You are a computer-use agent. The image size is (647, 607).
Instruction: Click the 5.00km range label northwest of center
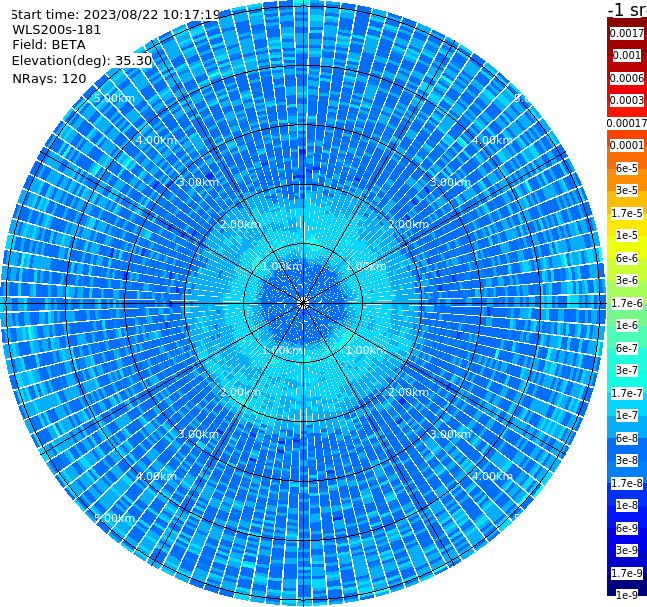coord(114,98)
